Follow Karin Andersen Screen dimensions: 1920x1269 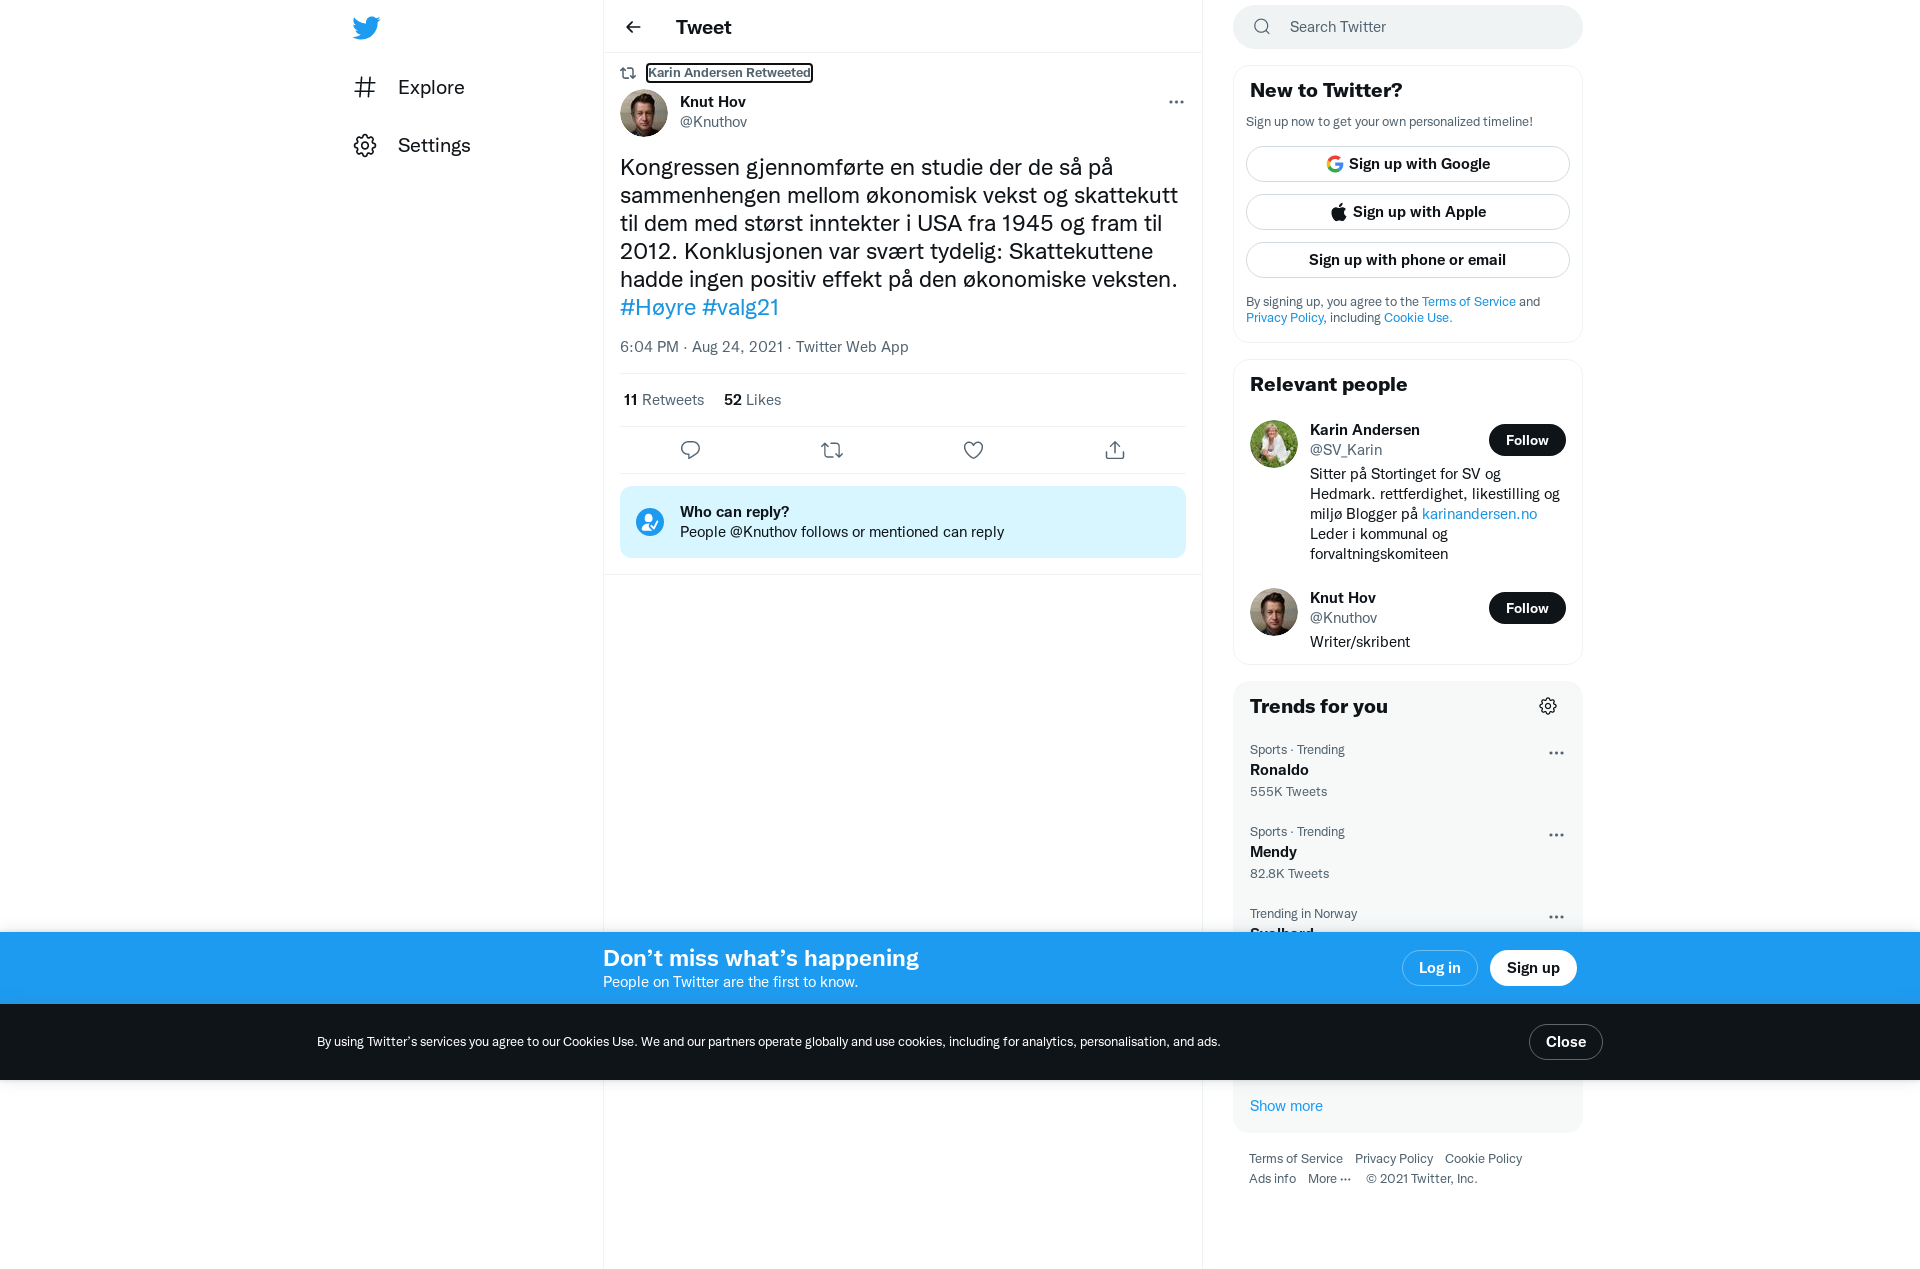tap(1527, 440)
